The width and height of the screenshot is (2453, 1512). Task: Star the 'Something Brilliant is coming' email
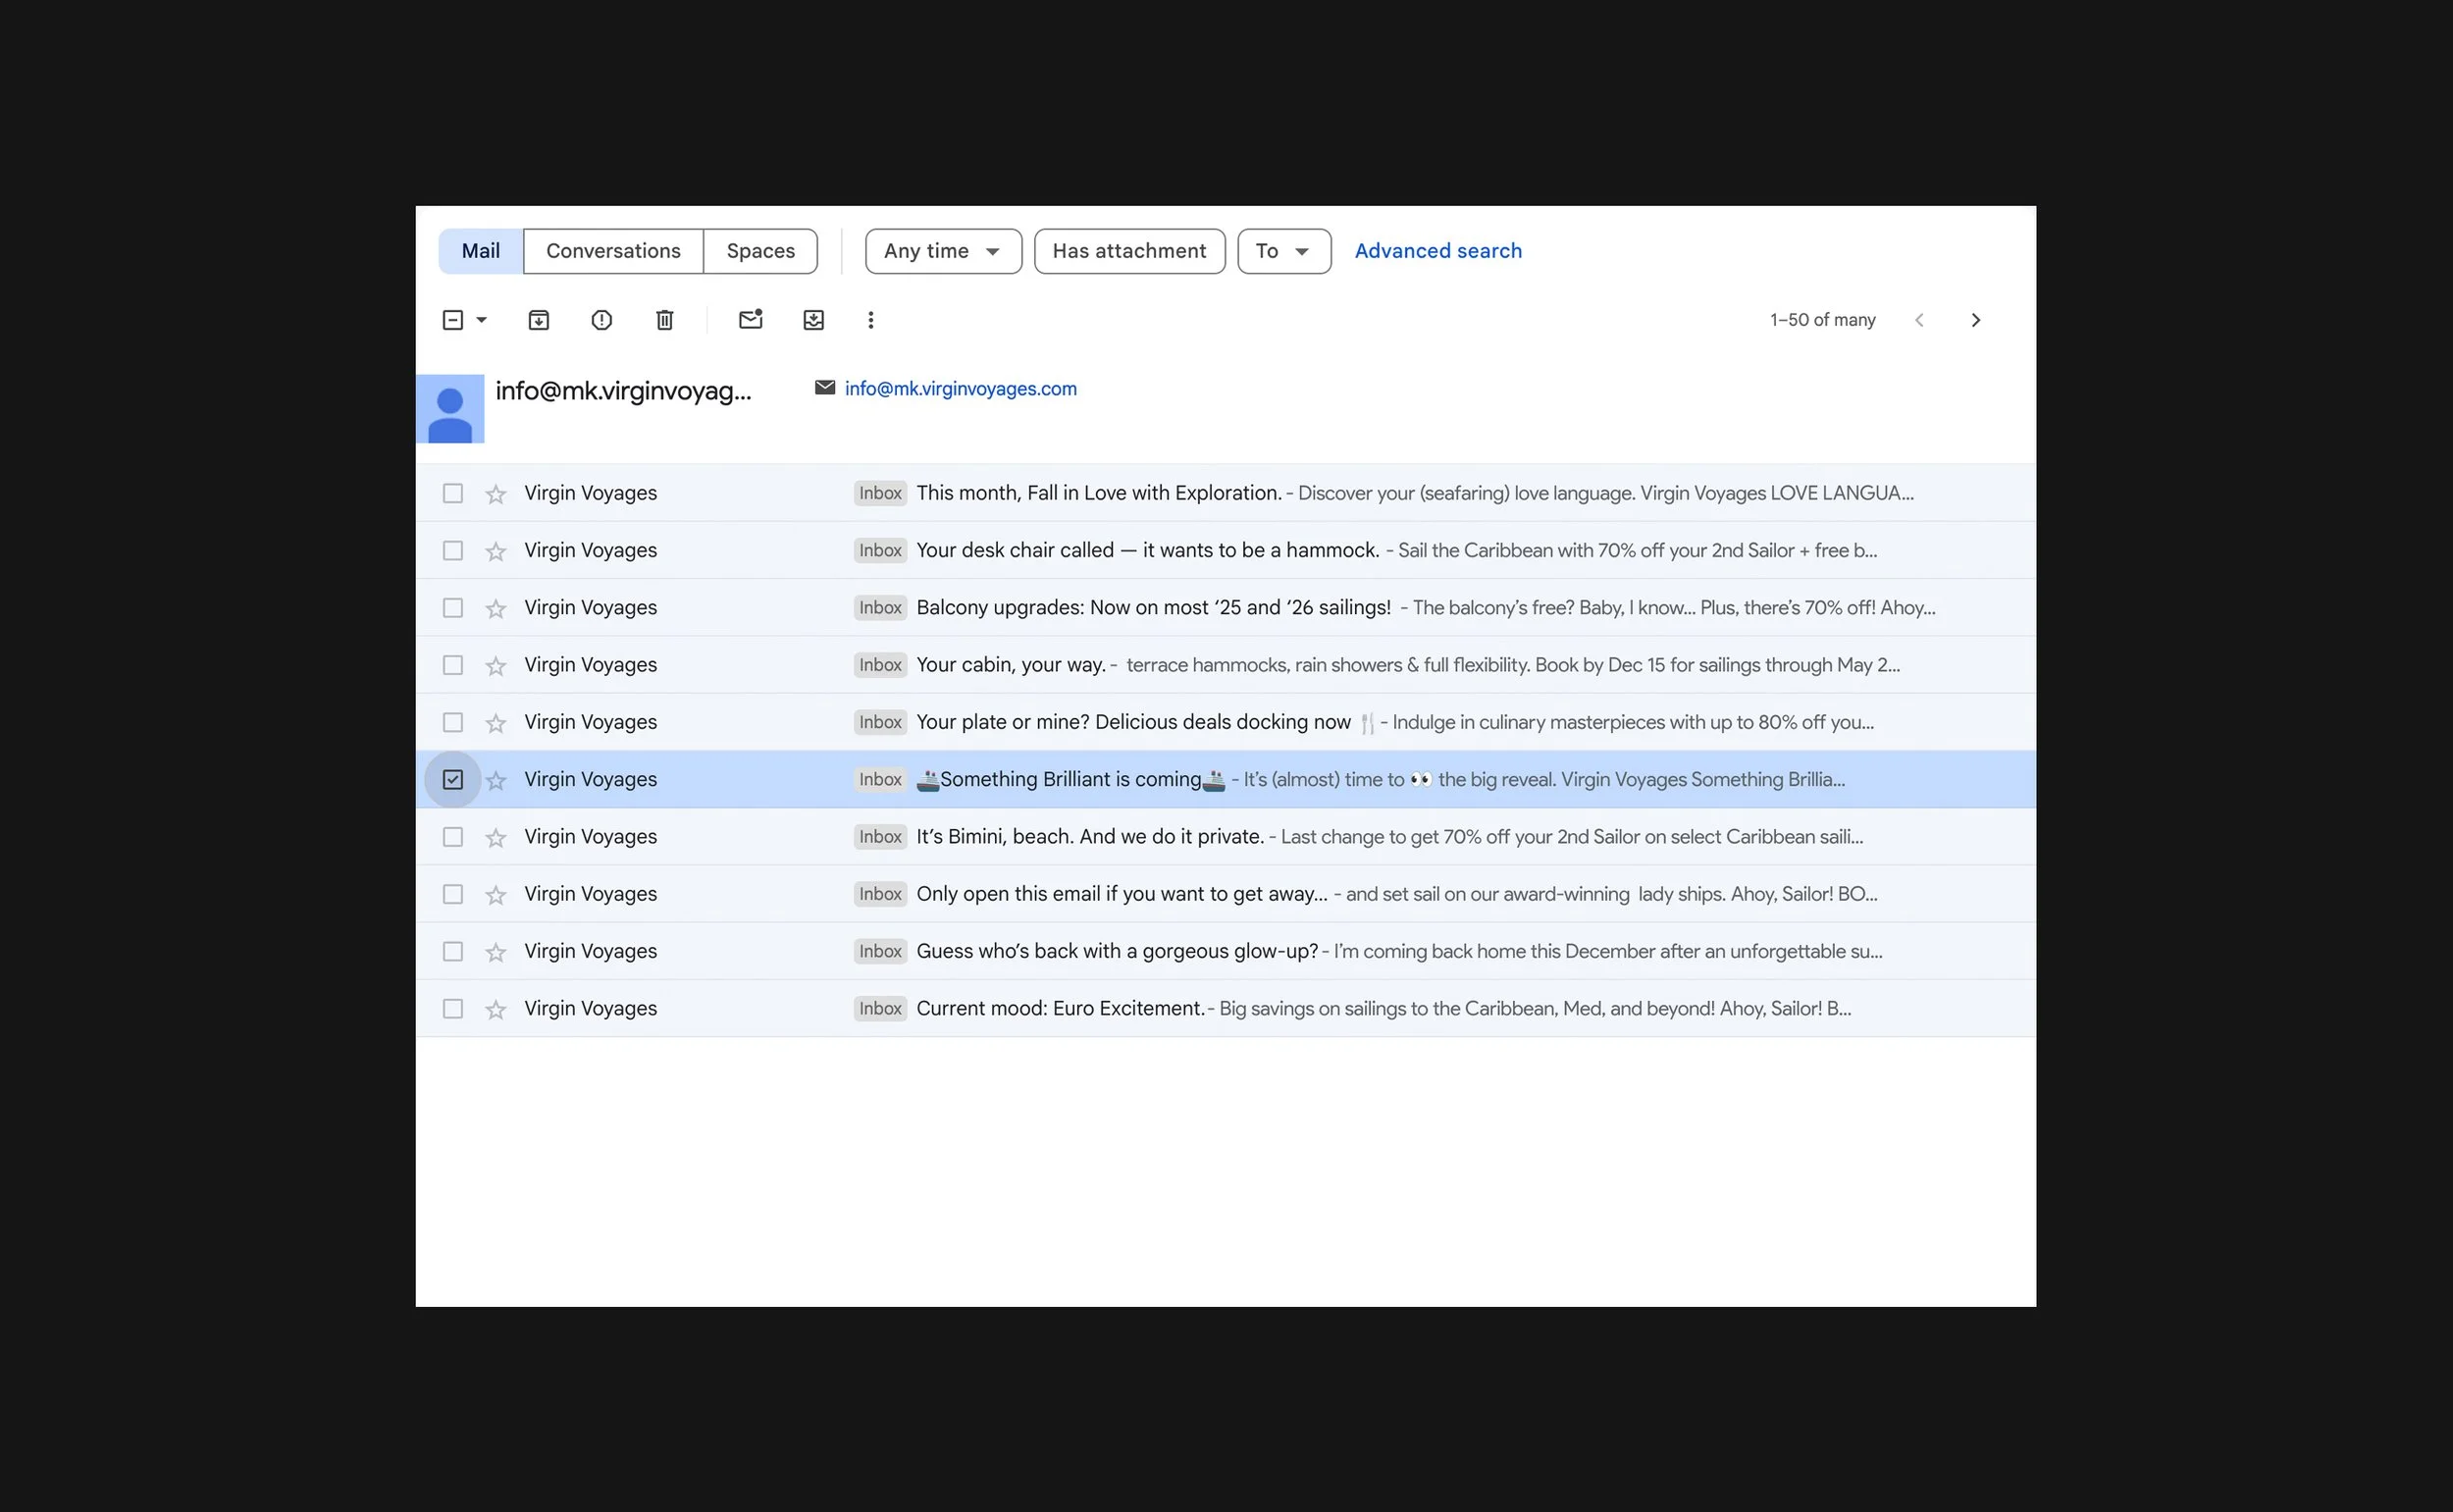[495, 780]
